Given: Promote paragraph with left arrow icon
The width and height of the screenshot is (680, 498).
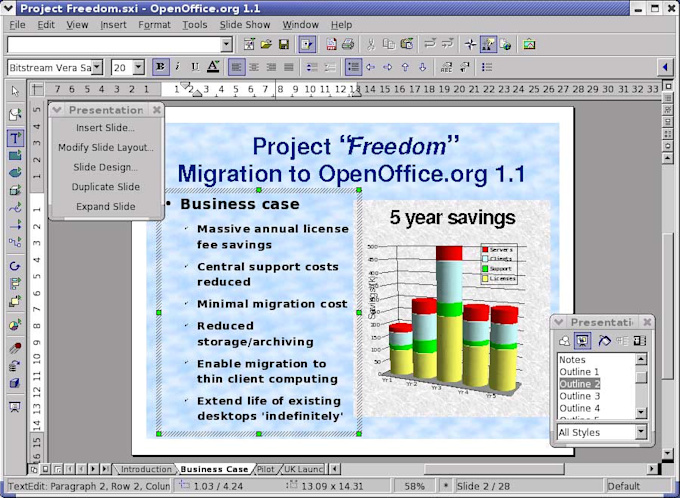Looking at the screenshot, I should 370,67.
